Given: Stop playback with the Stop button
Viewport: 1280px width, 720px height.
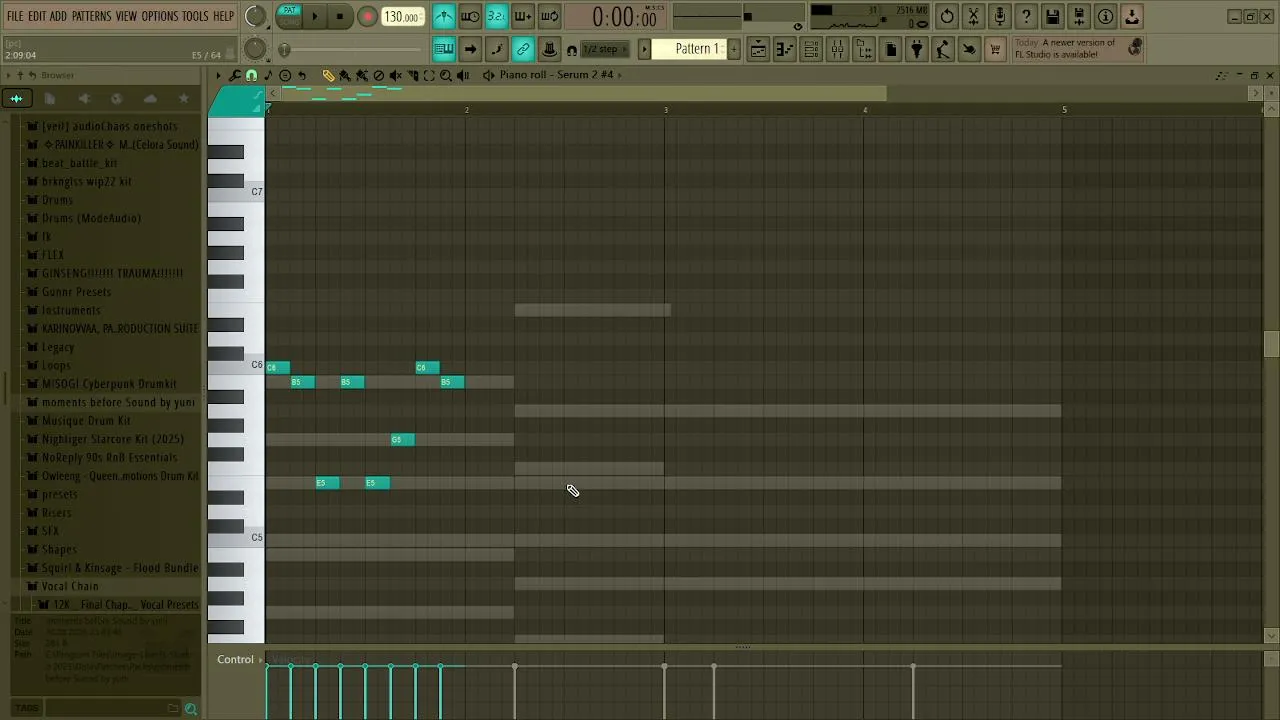Looking at the screenshot, I should tap(340, 16).
